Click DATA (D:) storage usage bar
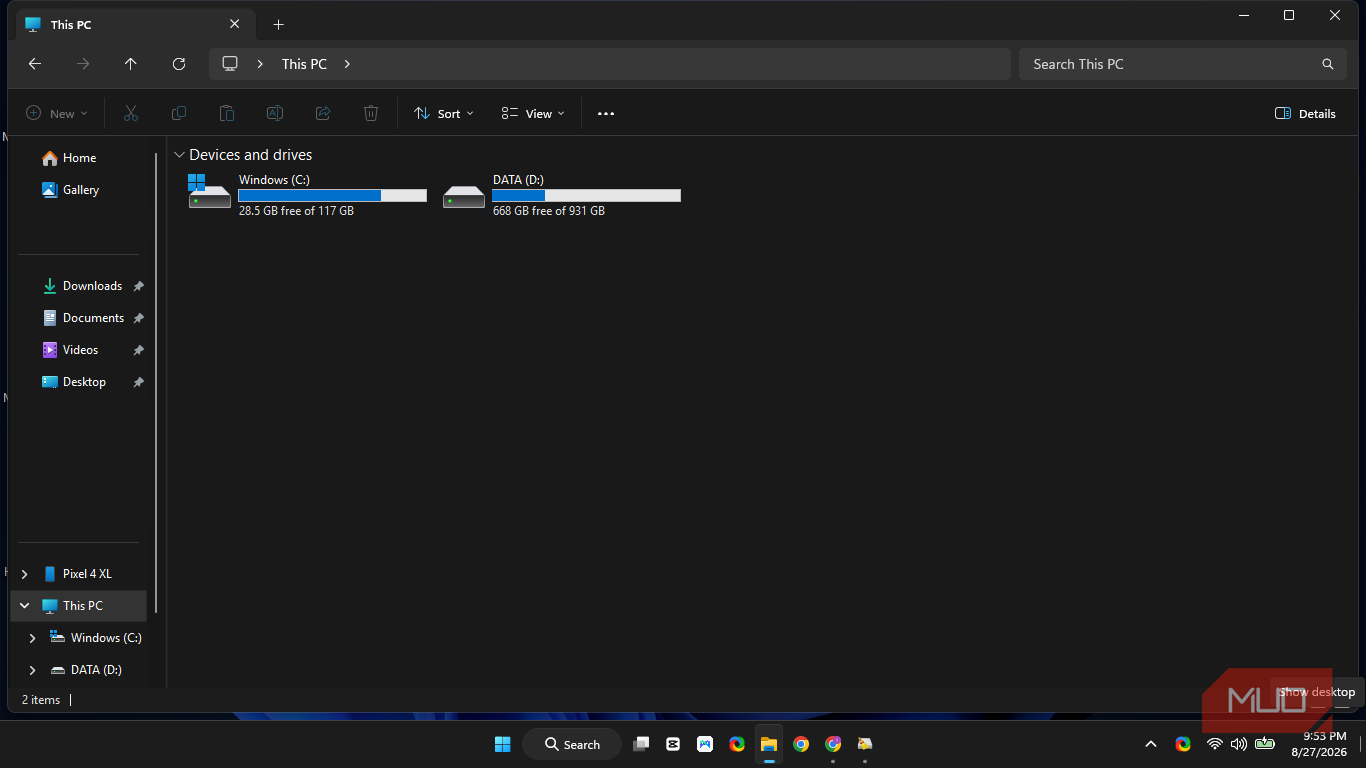 [587, 196]
